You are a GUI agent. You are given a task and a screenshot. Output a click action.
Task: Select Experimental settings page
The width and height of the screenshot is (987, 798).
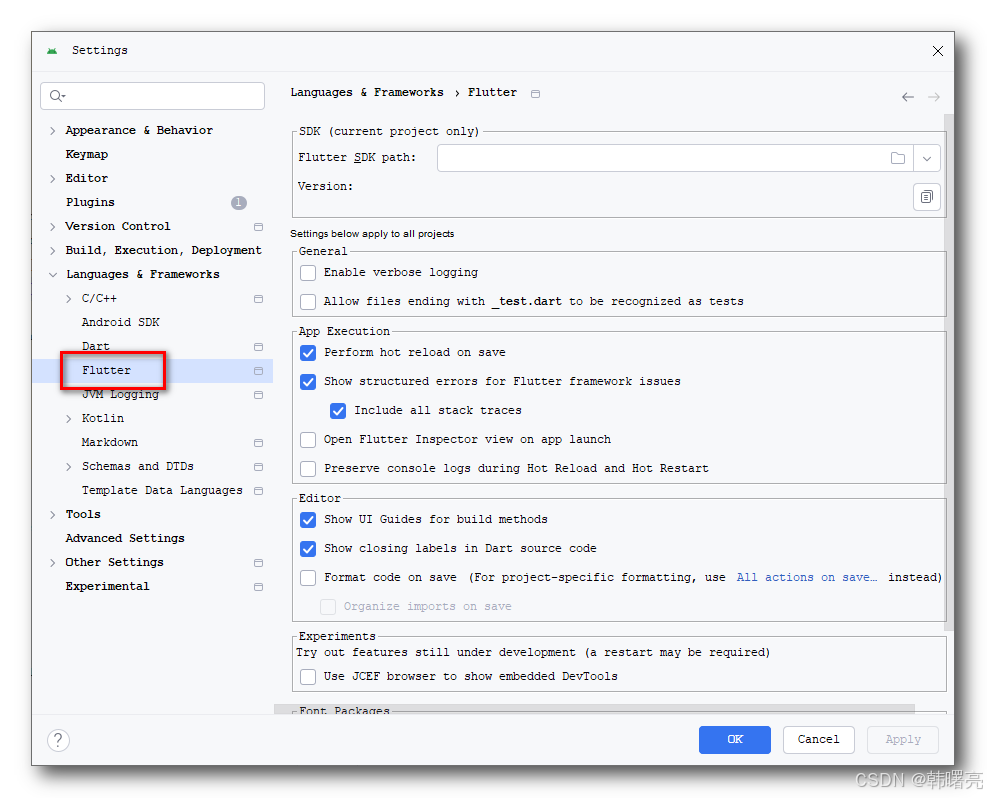pos(107,587)
